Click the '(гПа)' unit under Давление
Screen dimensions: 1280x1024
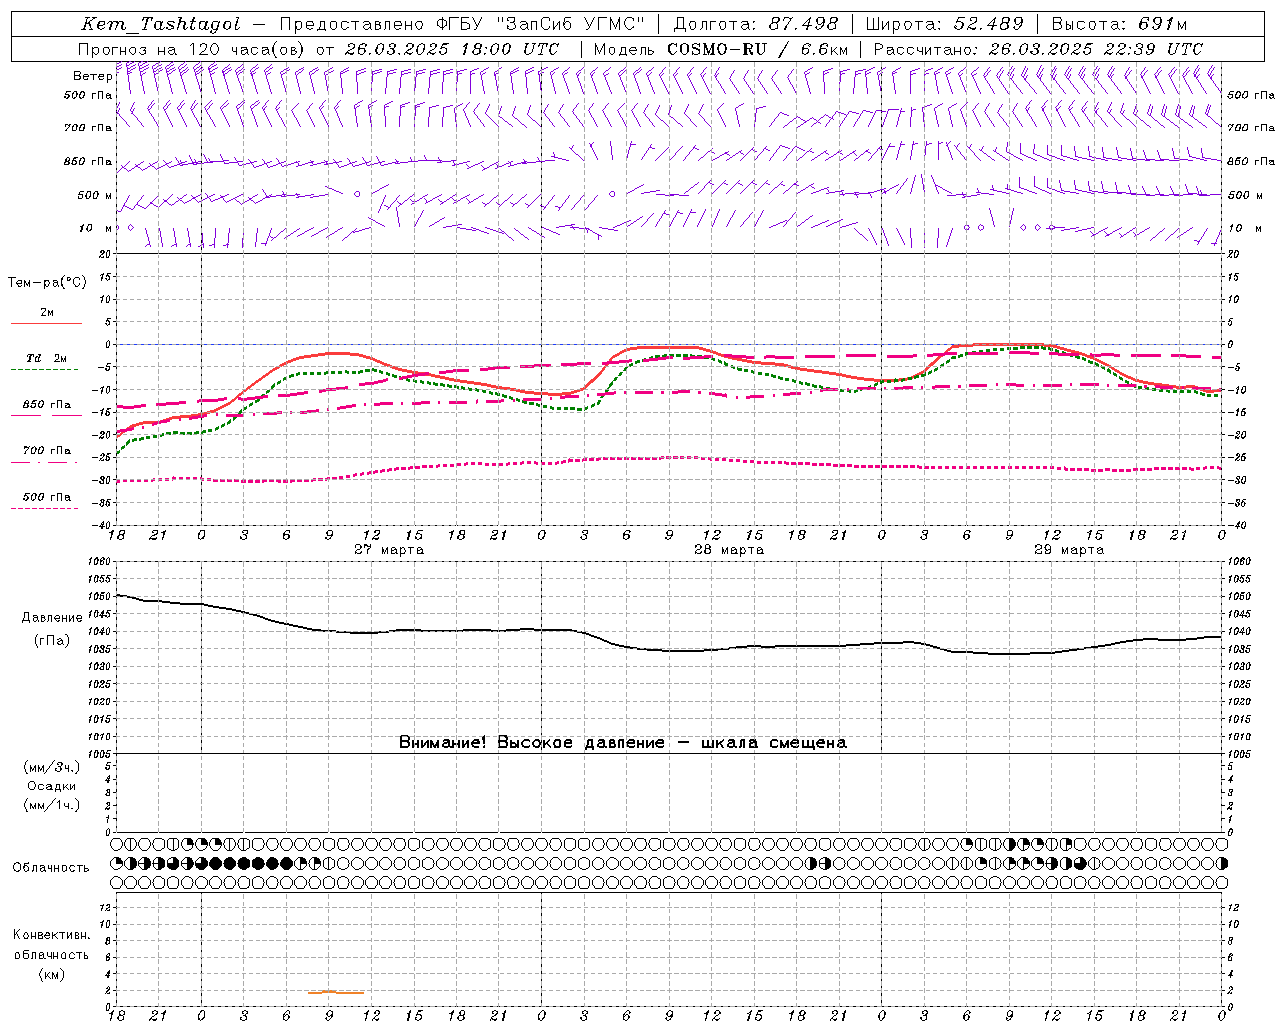pos(52,641)
